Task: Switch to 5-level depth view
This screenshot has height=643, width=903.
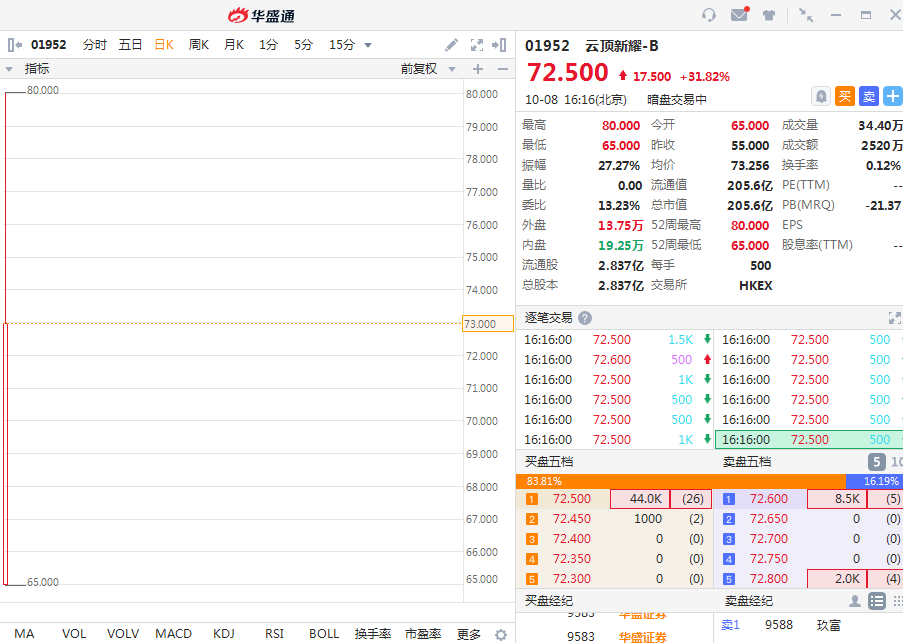Action: (x=876, y=462)
